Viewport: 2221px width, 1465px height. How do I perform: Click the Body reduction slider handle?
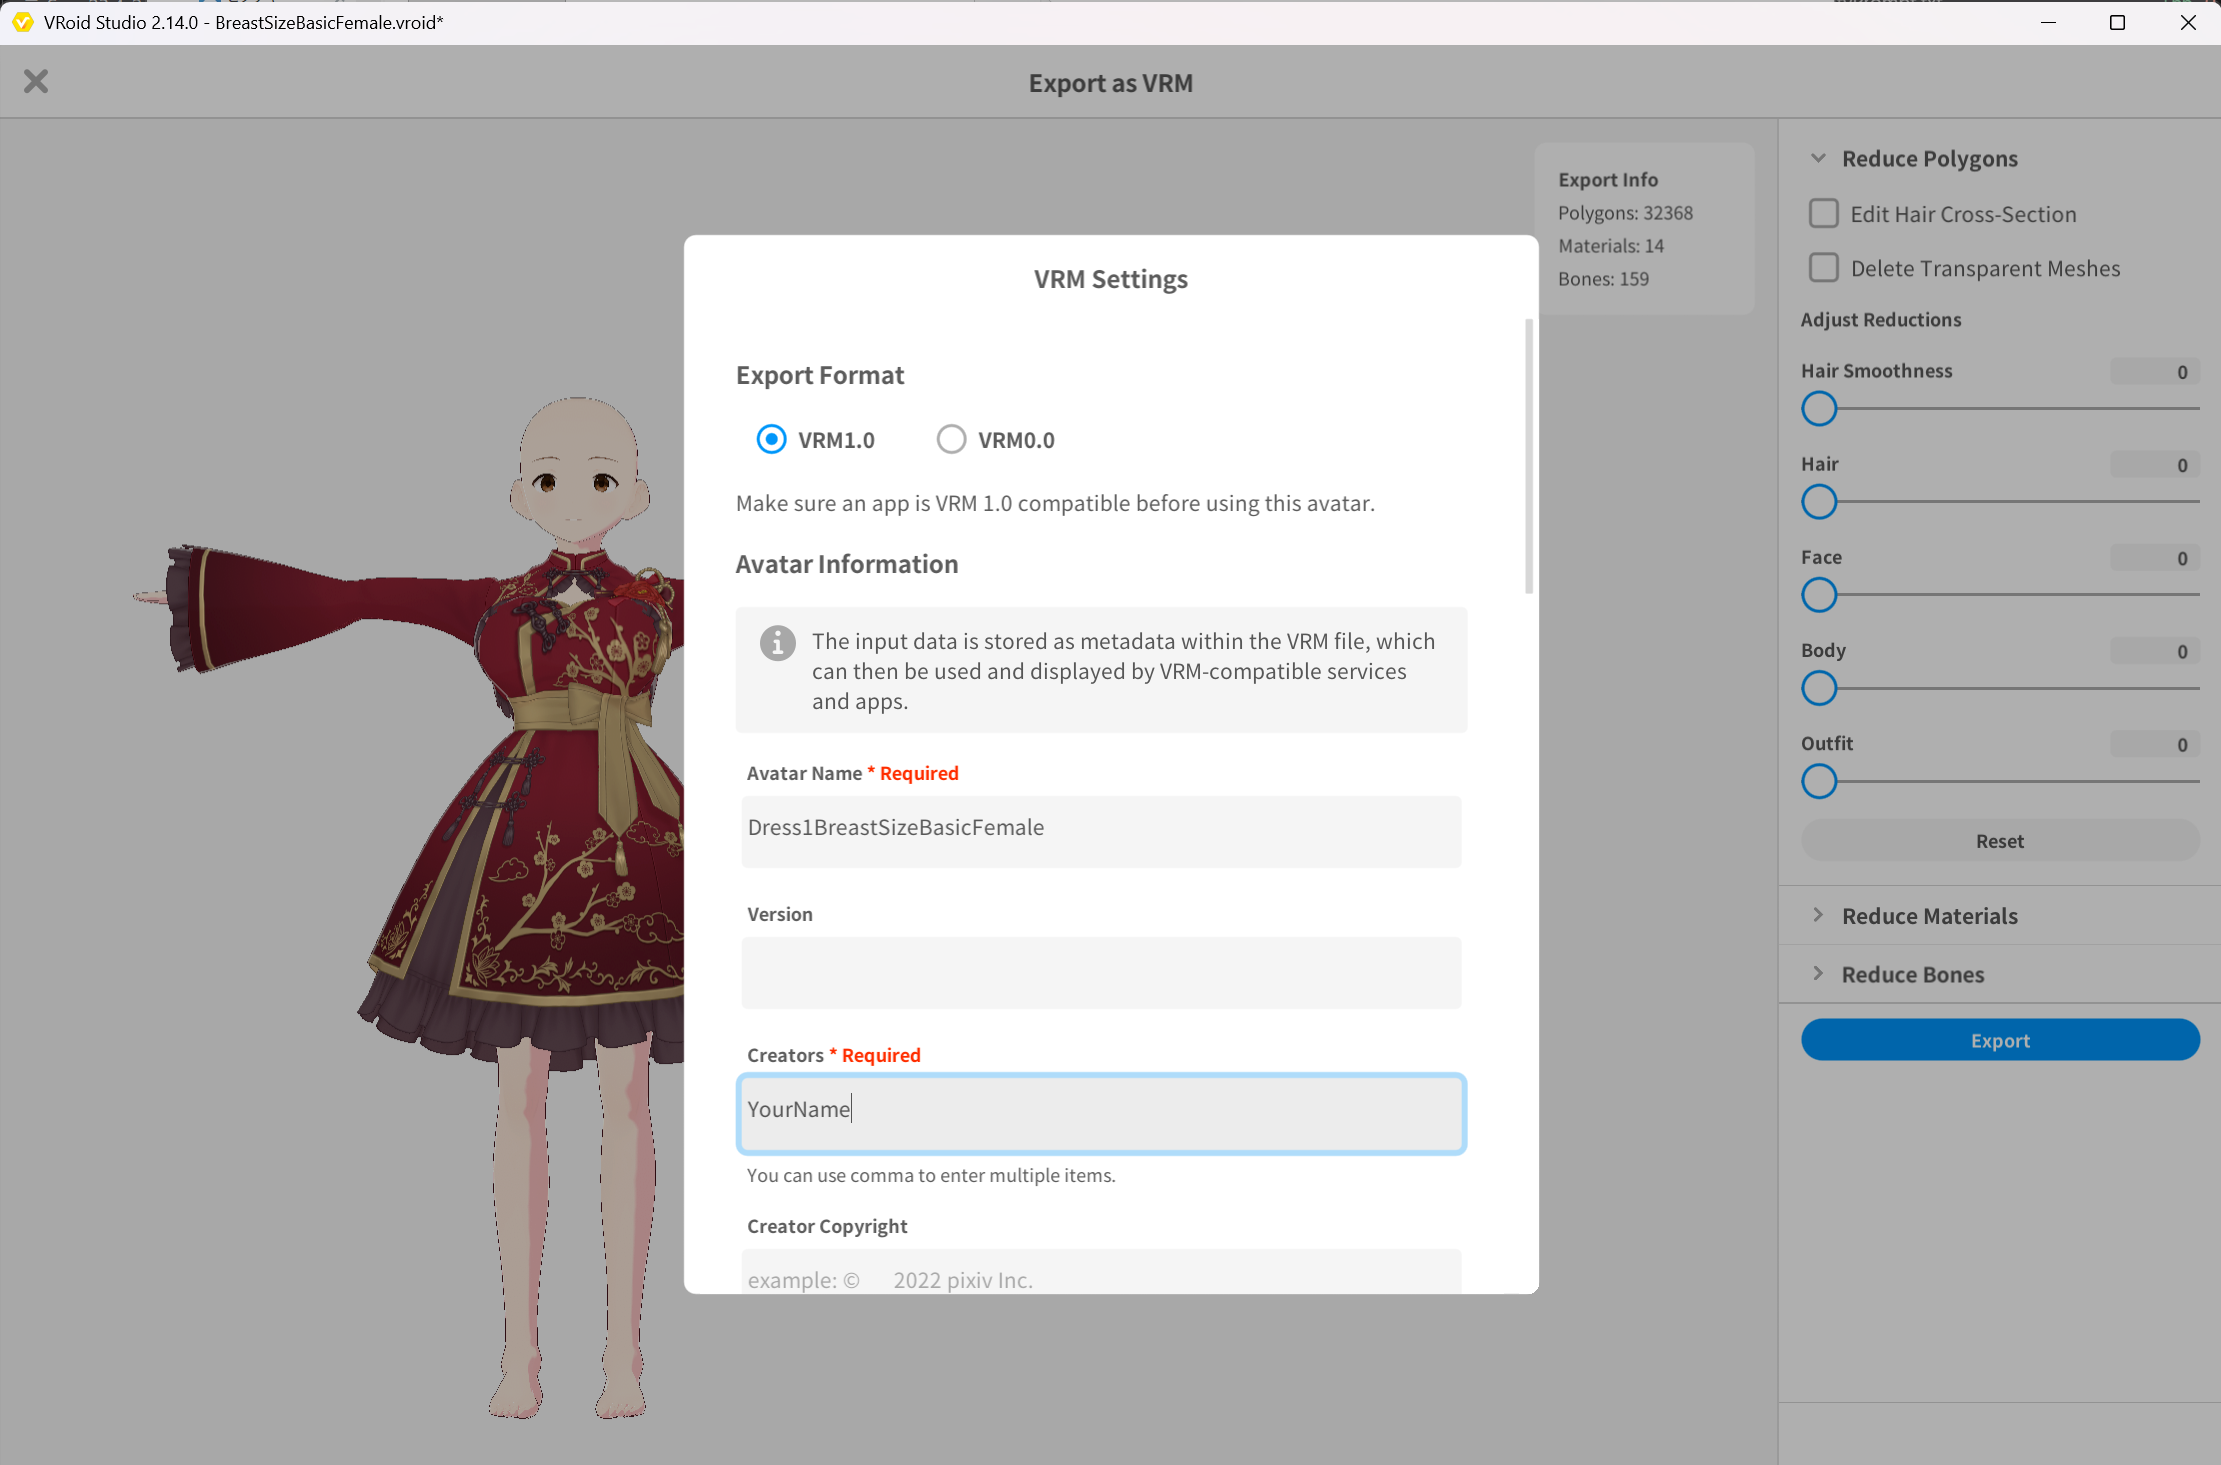[1819, 688]
